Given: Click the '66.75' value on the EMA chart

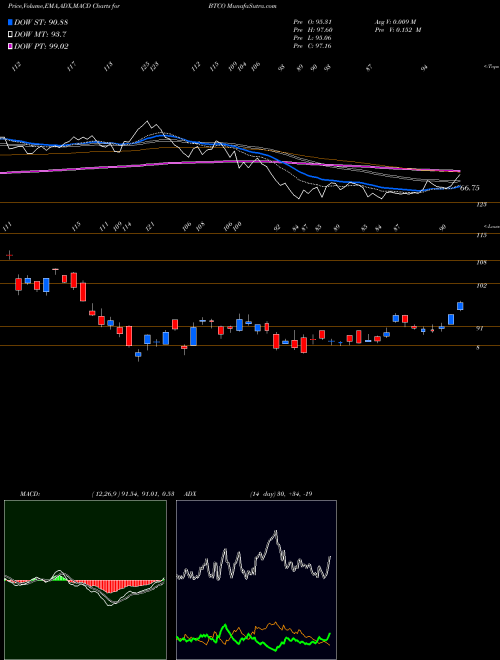Looking at the screenshot, I should tap(470, 188).
